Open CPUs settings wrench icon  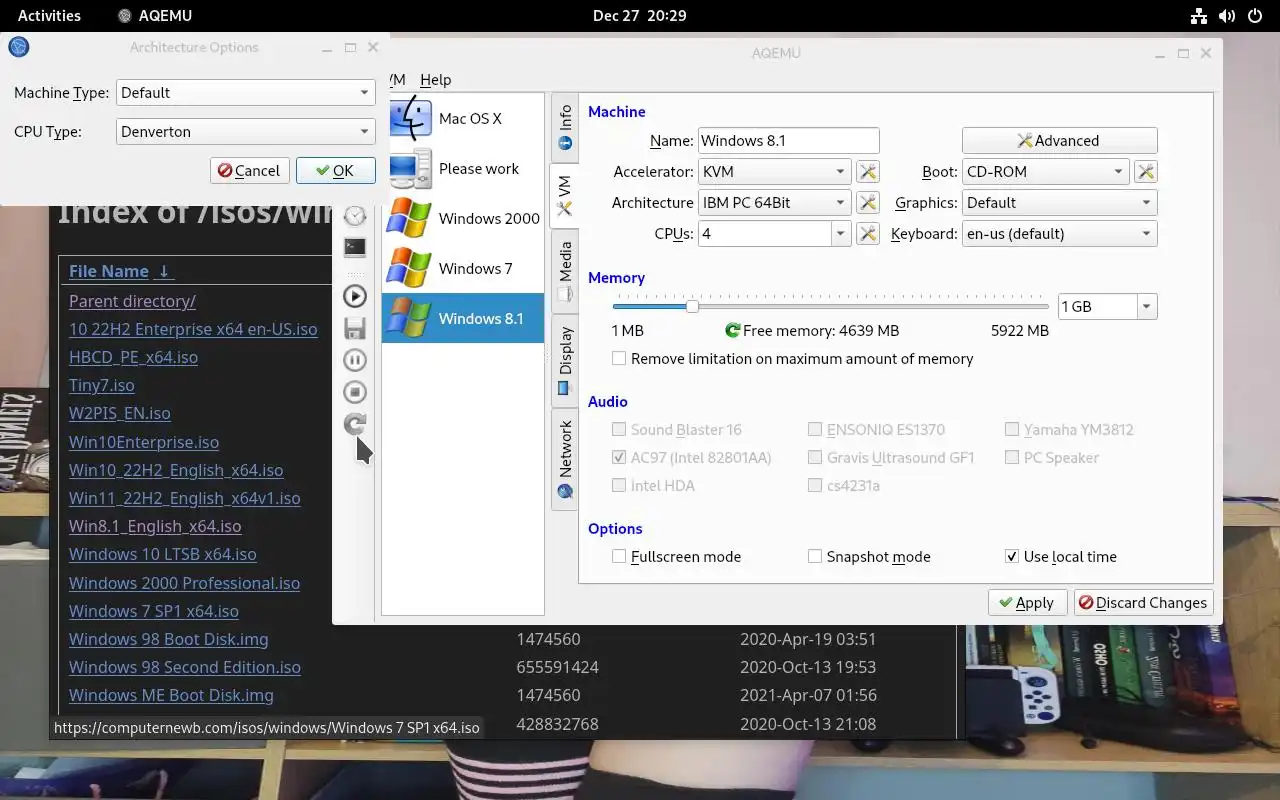(868, 234)
